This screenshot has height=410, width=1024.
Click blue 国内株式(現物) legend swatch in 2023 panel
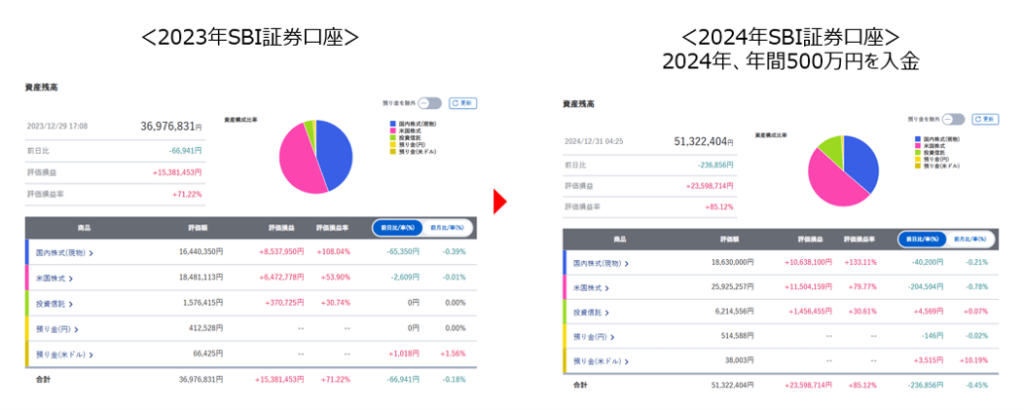pyautogui.click(x=392, y=123)
